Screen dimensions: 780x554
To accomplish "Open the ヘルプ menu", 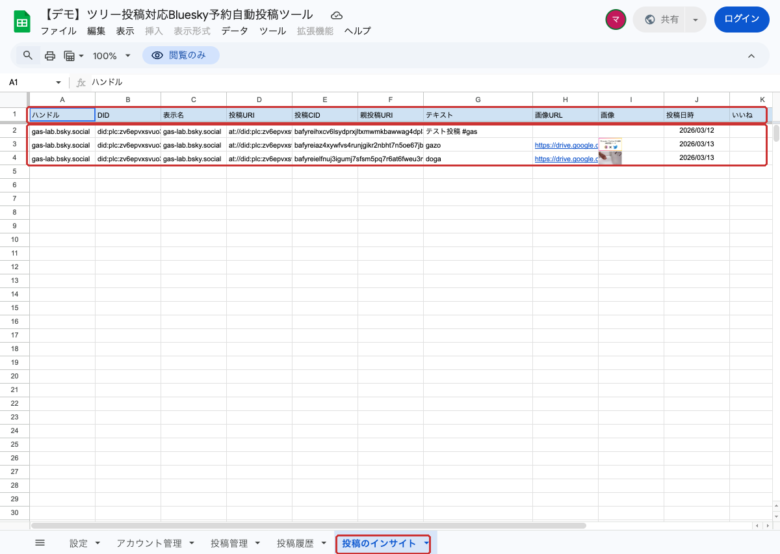I will 357,31.
